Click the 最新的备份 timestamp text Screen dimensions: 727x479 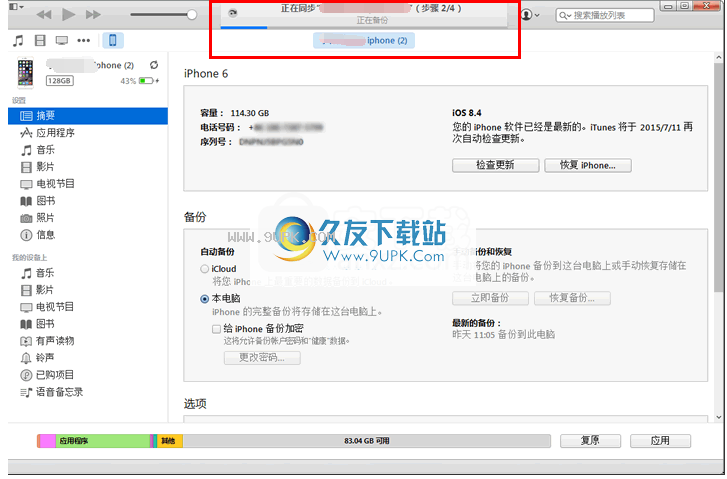[504, 335]
